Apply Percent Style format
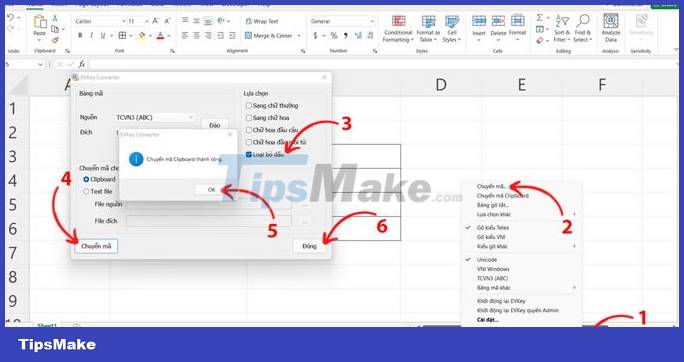 (334, 36)
